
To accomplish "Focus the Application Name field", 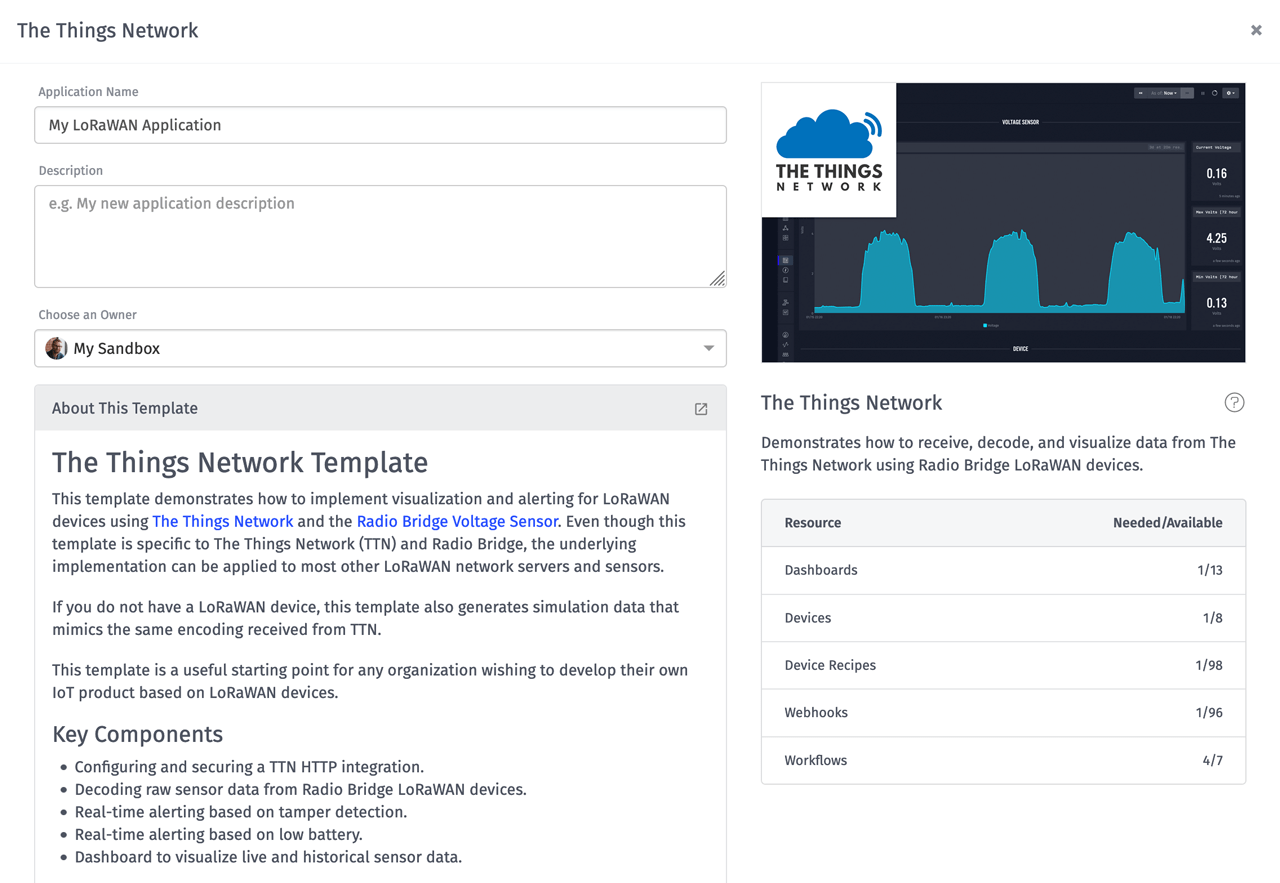I will [380, 125].
